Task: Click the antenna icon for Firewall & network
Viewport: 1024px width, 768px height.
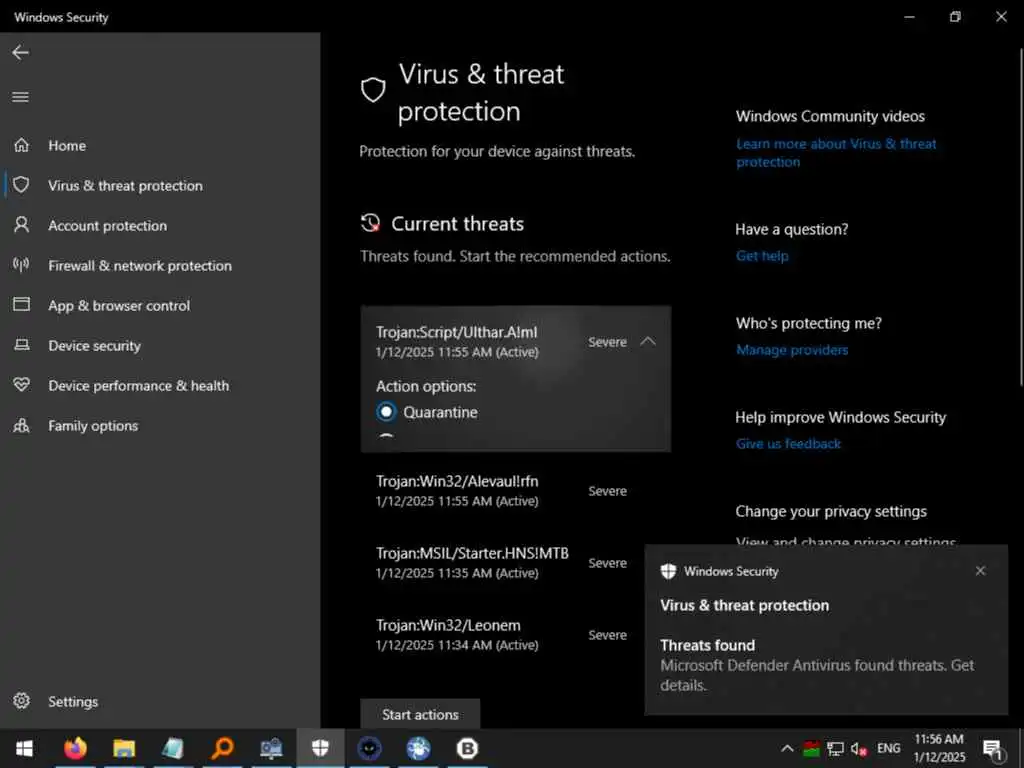Action: 22,264
